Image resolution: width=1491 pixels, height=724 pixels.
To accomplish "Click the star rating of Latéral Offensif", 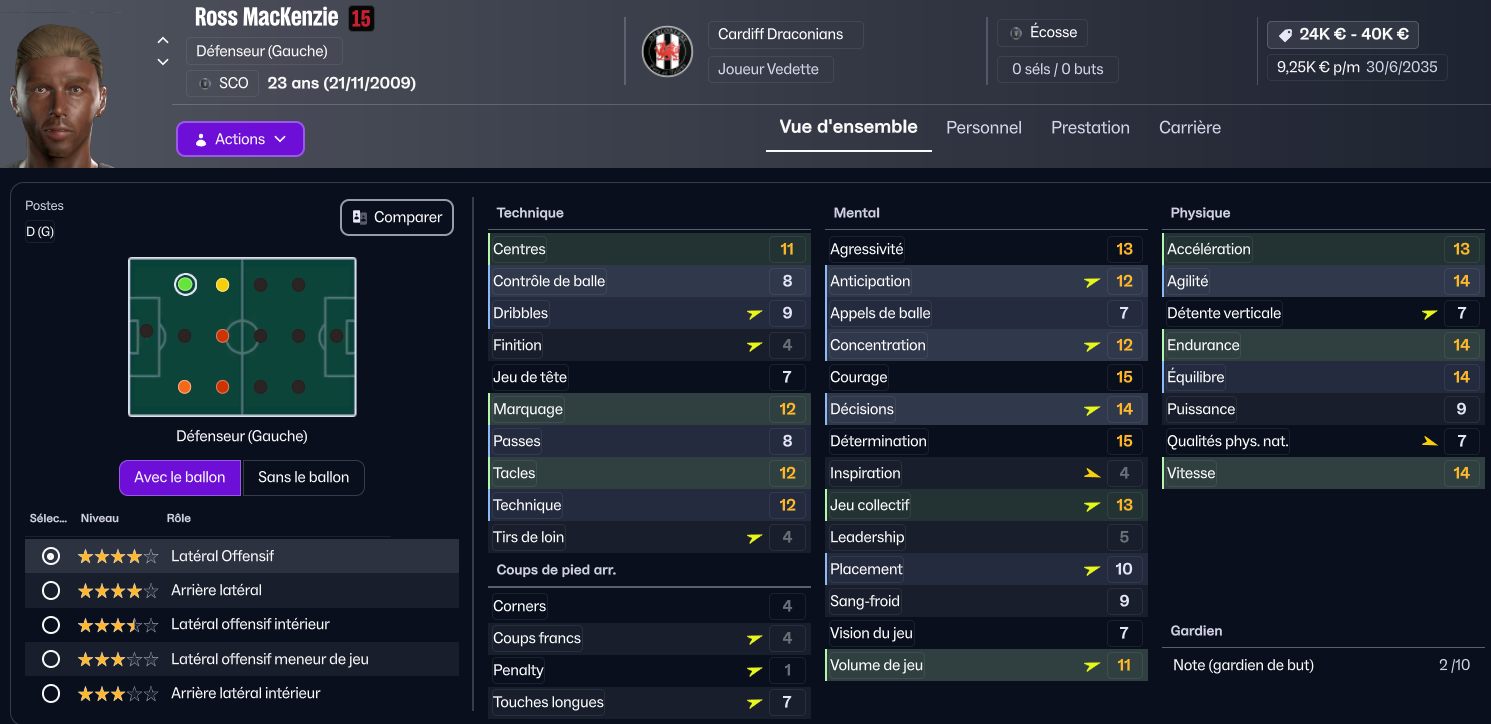I will [118, 556].
